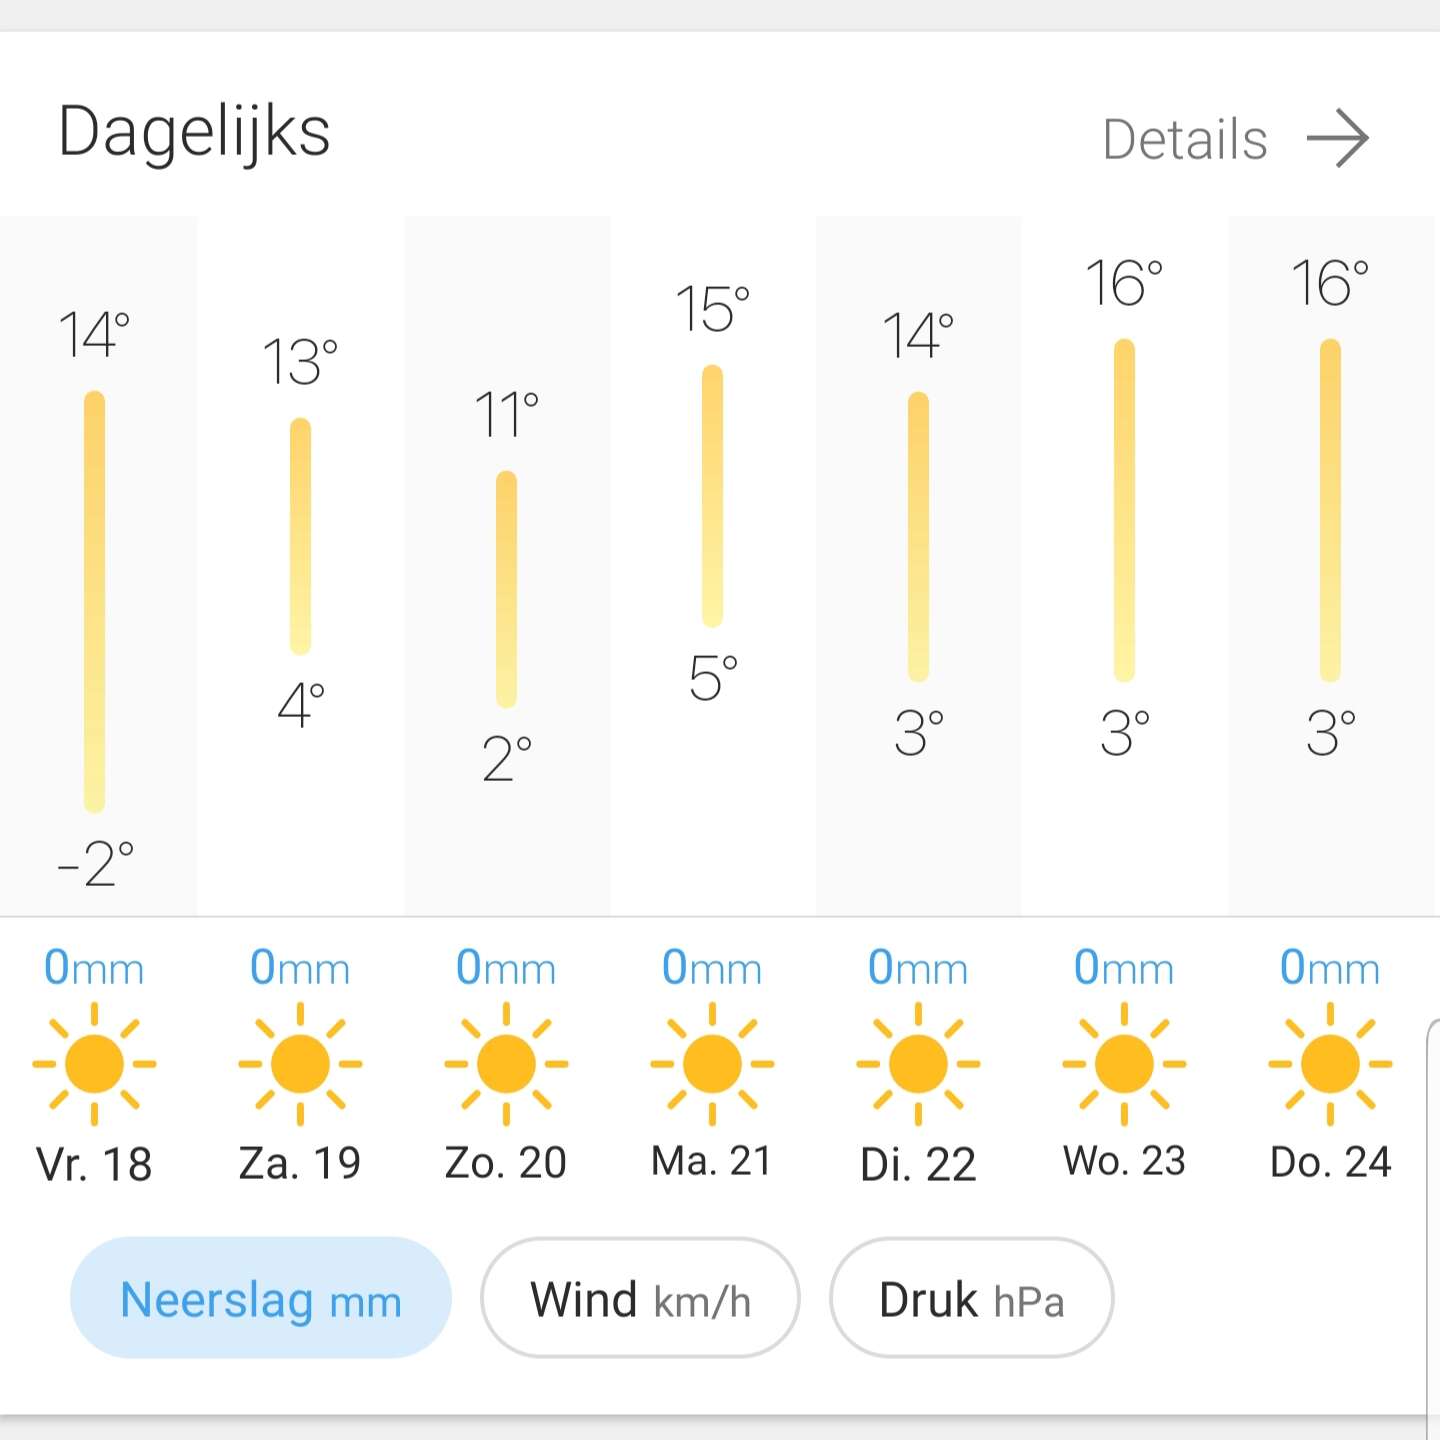
Task: Click the Zo. 20 day label
Action: pyautogui.click(x=506, y=1163)
